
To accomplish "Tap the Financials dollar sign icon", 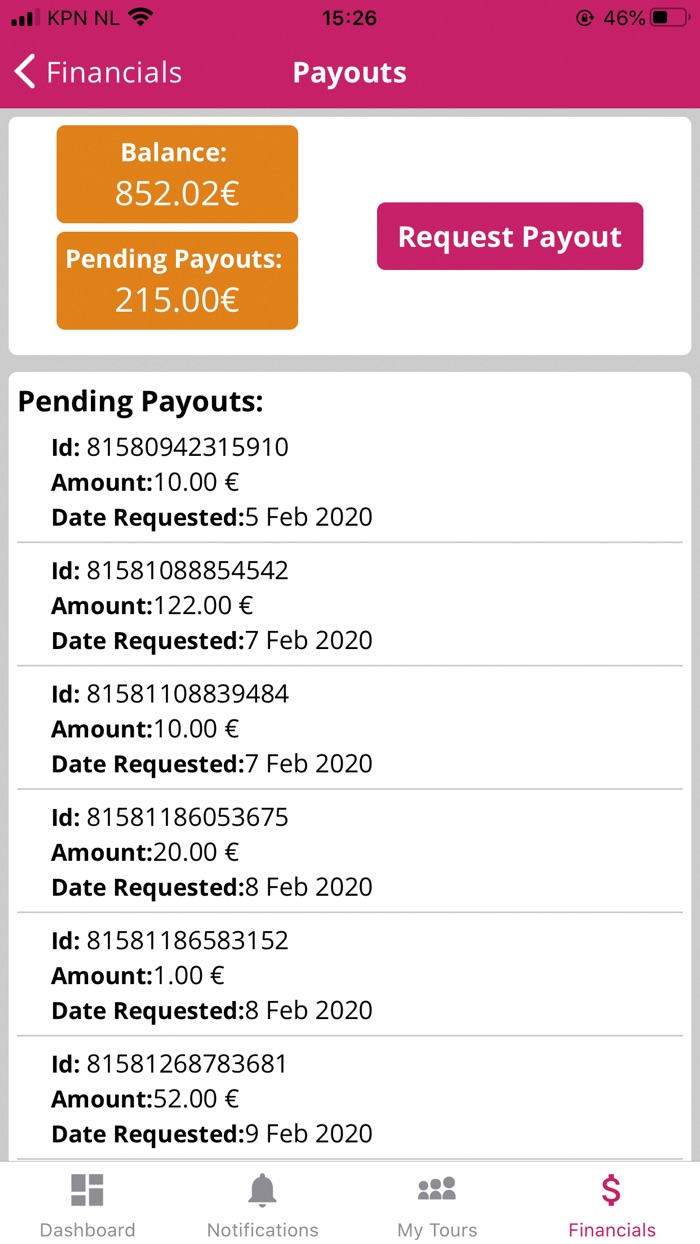I will [611, 1190].
